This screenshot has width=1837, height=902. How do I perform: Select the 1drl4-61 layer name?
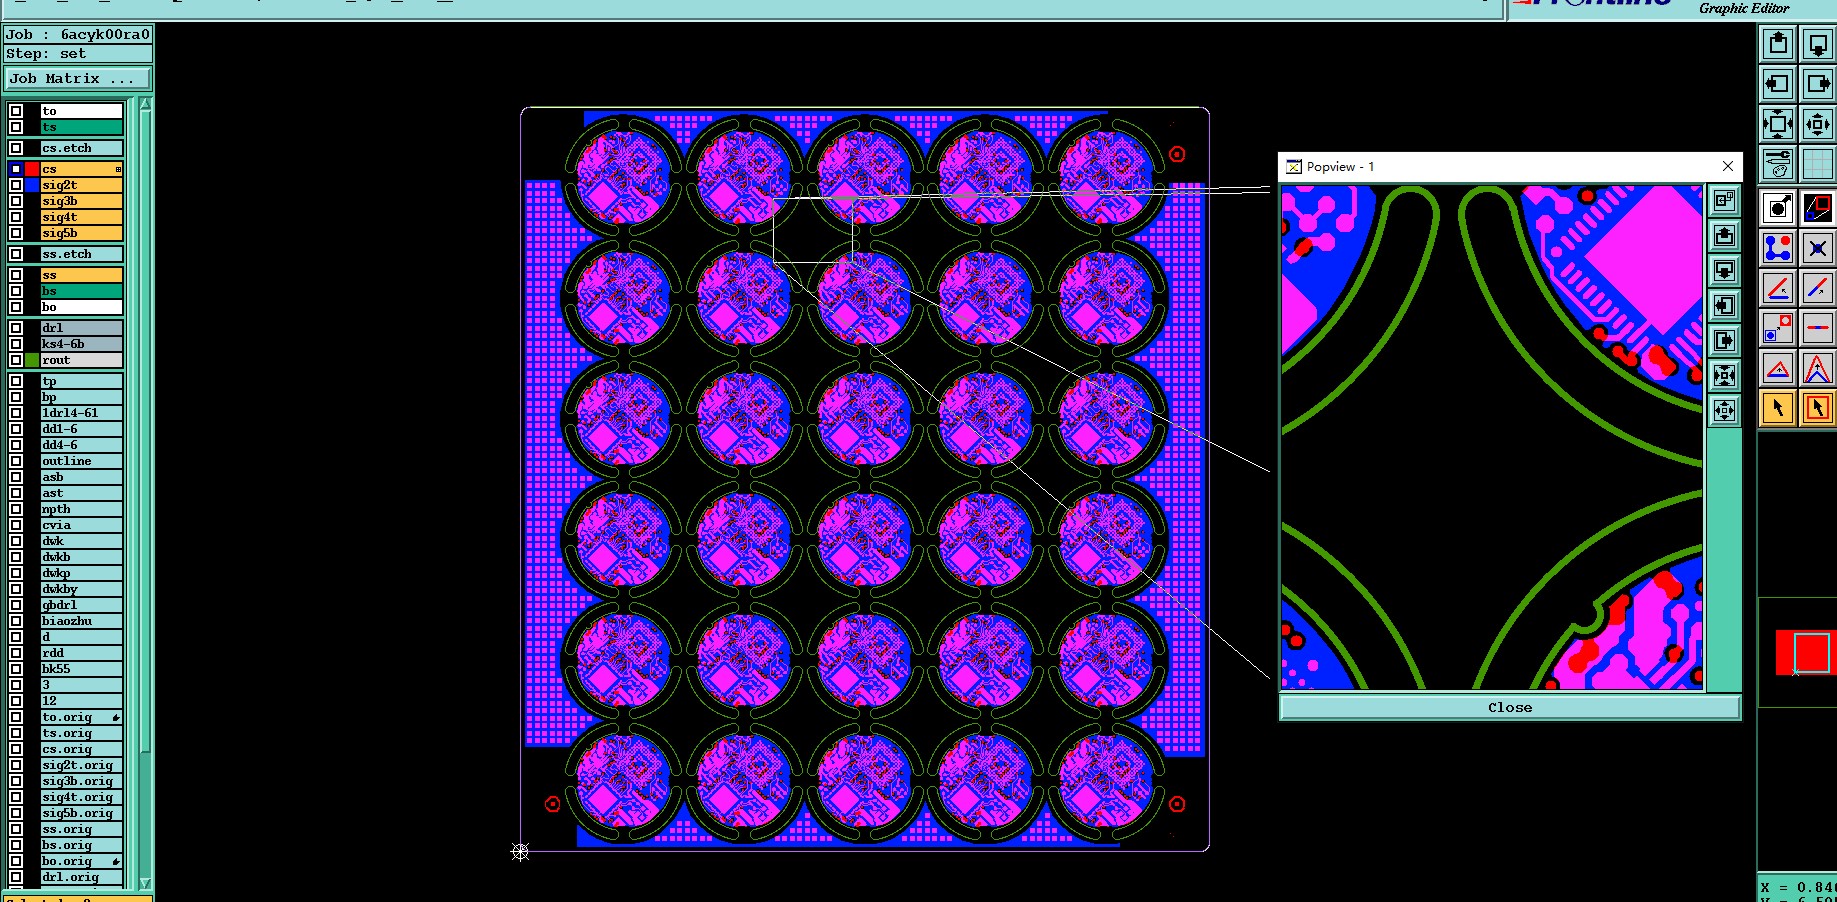(x=81, y=413)
